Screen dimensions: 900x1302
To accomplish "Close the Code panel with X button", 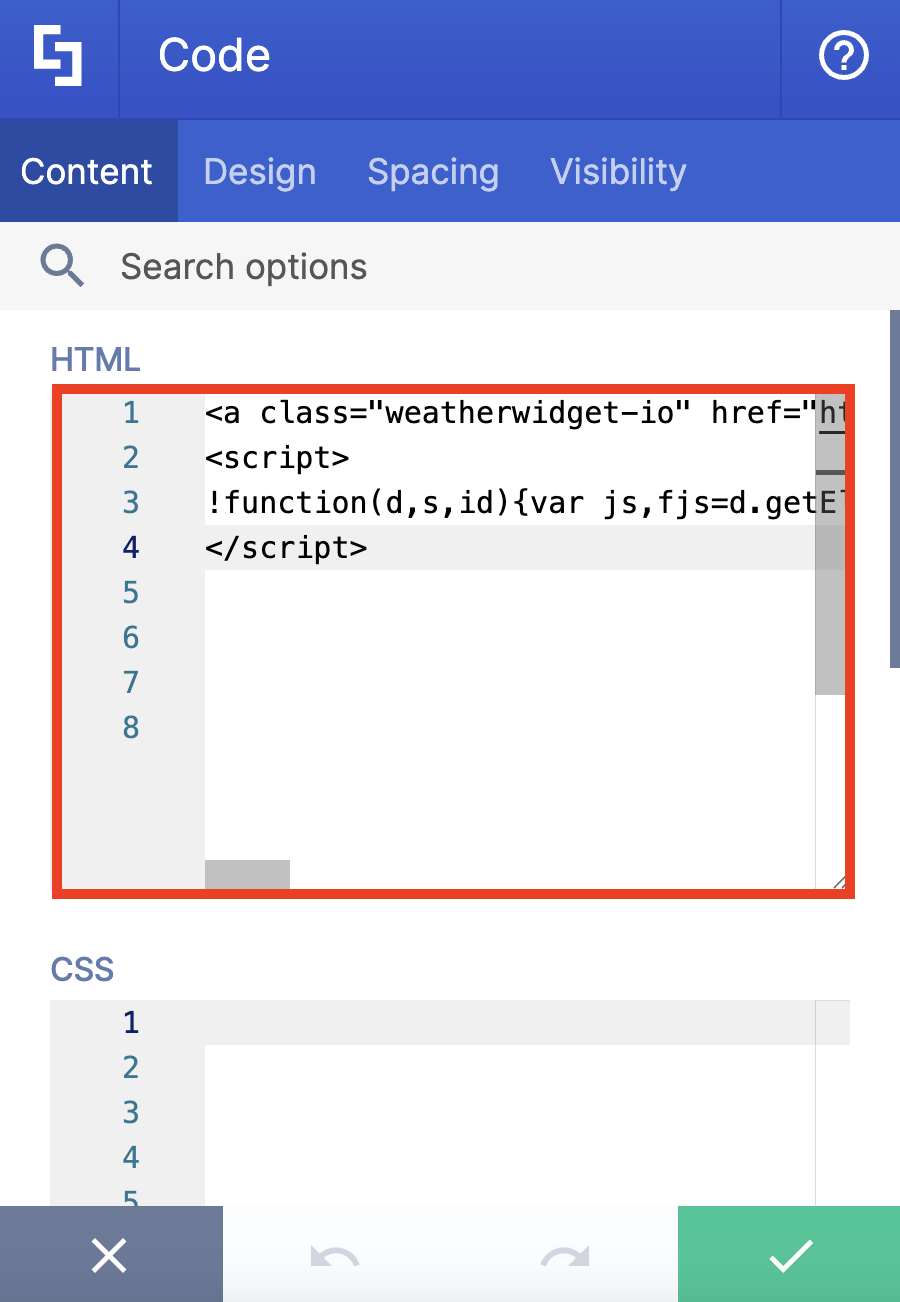I will [x=110, y=1254].
